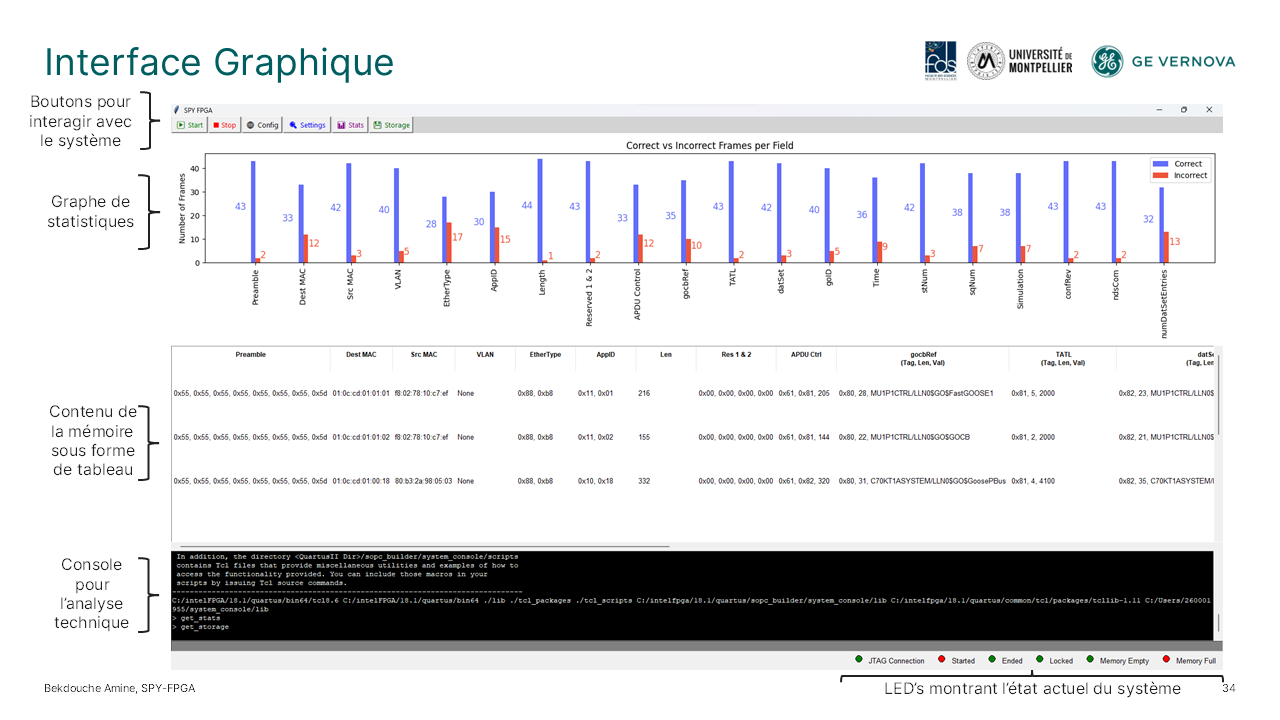Open the Storage toolbar button
1280x720 pixels.
(392, 125)
